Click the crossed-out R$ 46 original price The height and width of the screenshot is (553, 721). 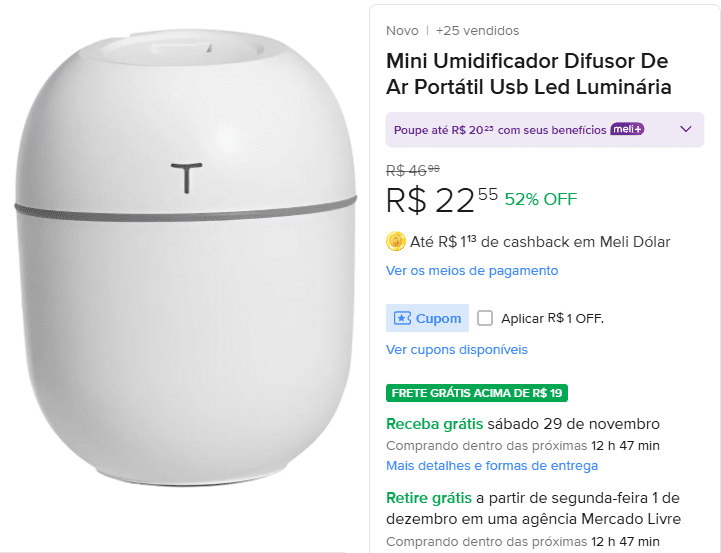point(412,171)
